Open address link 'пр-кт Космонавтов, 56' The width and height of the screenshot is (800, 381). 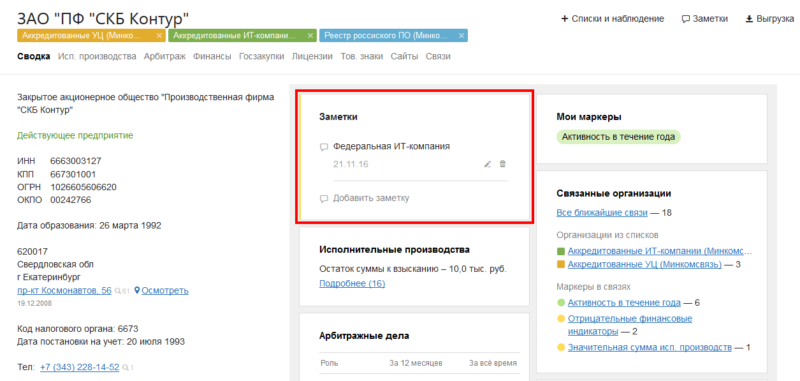tap(64, 291)
